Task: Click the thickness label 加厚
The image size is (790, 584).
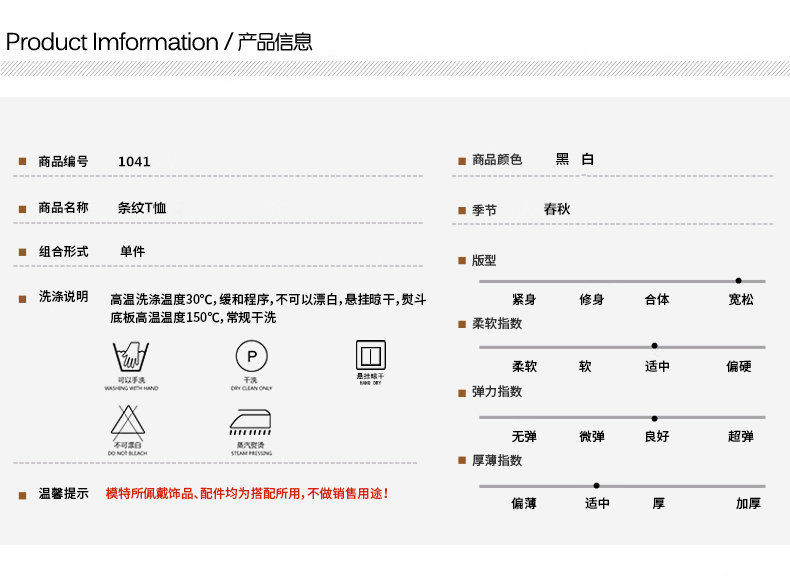Action: point(748,503)
